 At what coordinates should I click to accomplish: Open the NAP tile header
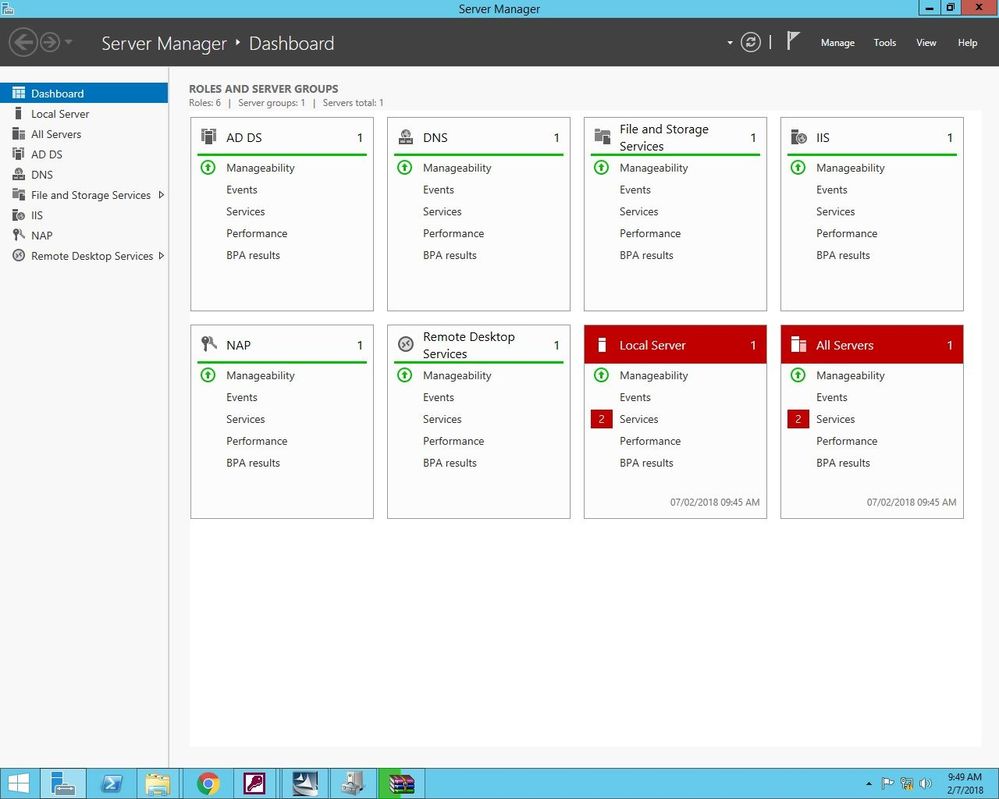click(x=282, y=345)
